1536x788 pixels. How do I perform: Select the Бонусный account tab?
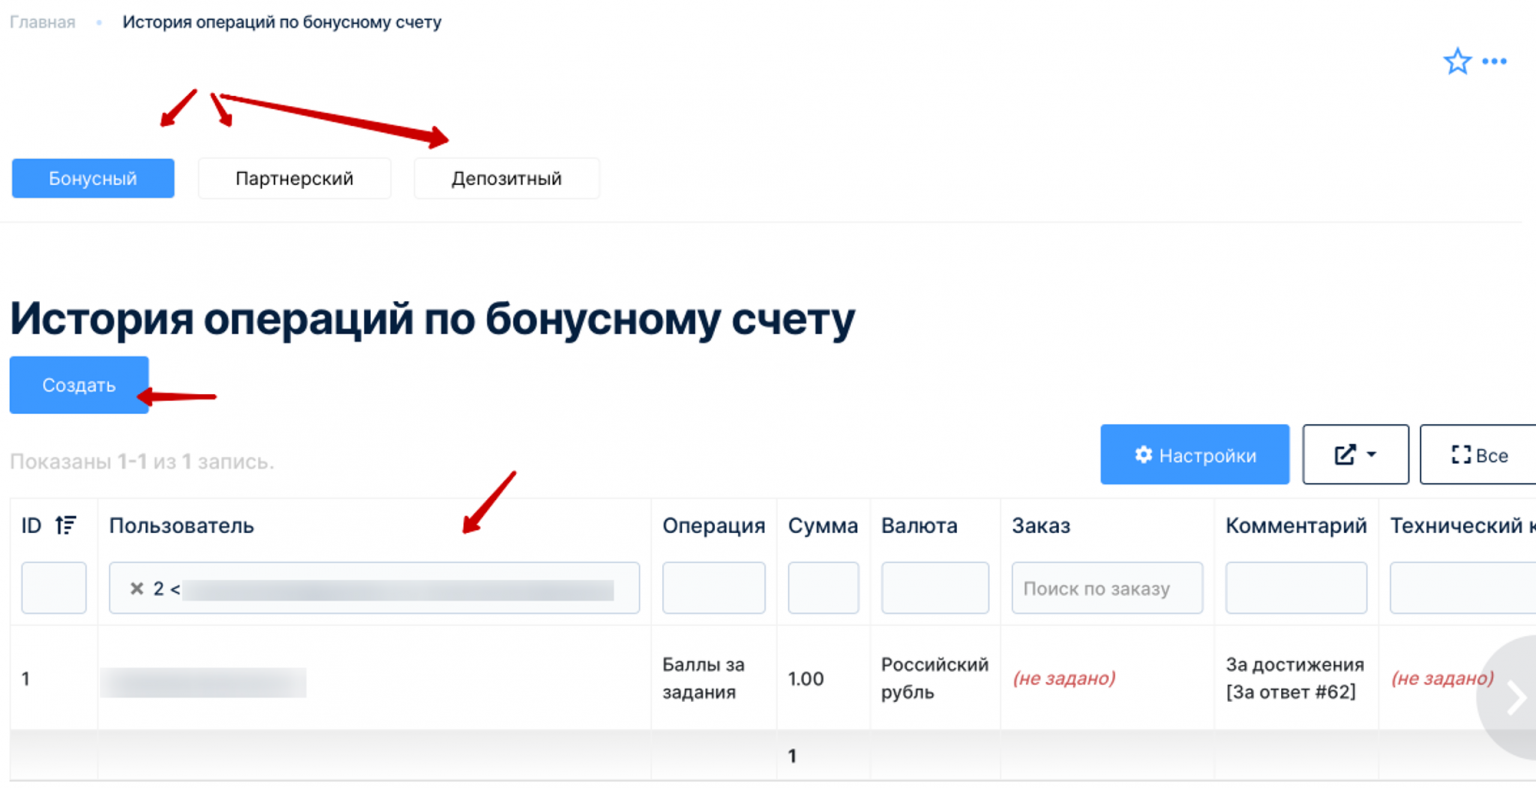click(93, 178)
